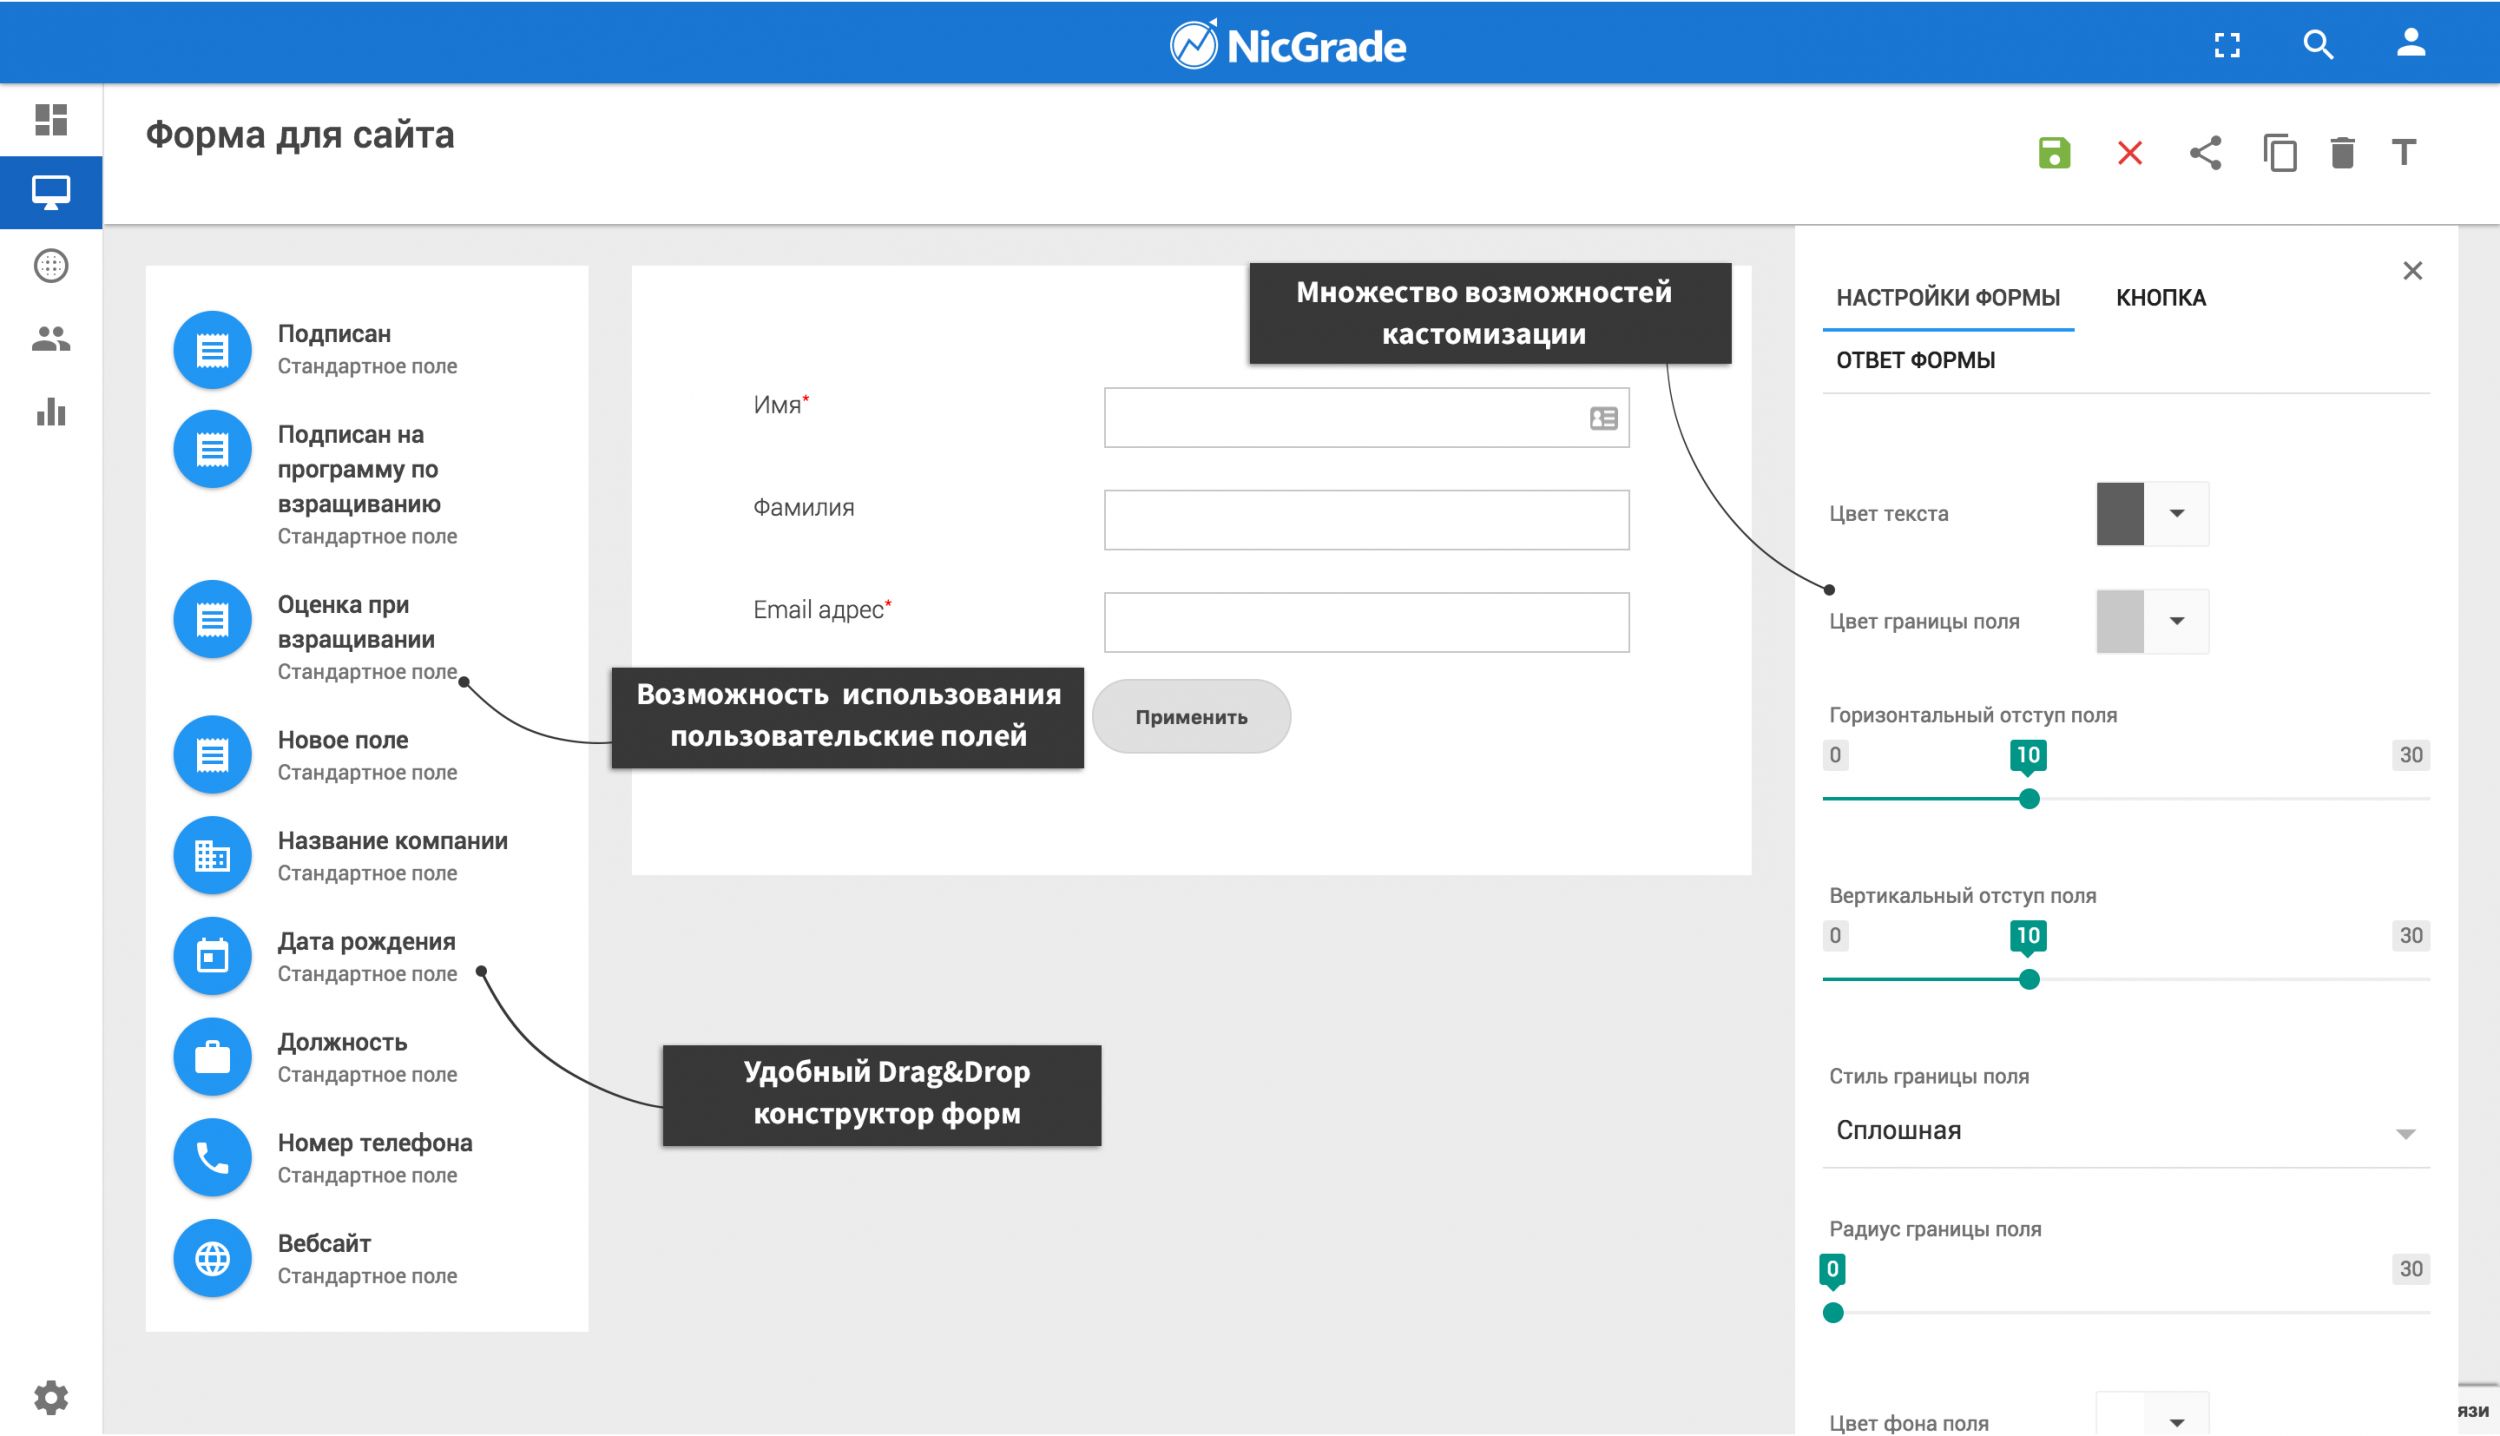Switch to the ОТВЕТ ФОРМЫ tab
The image size is (2500, 1436).
click(x=1915, y=361)
